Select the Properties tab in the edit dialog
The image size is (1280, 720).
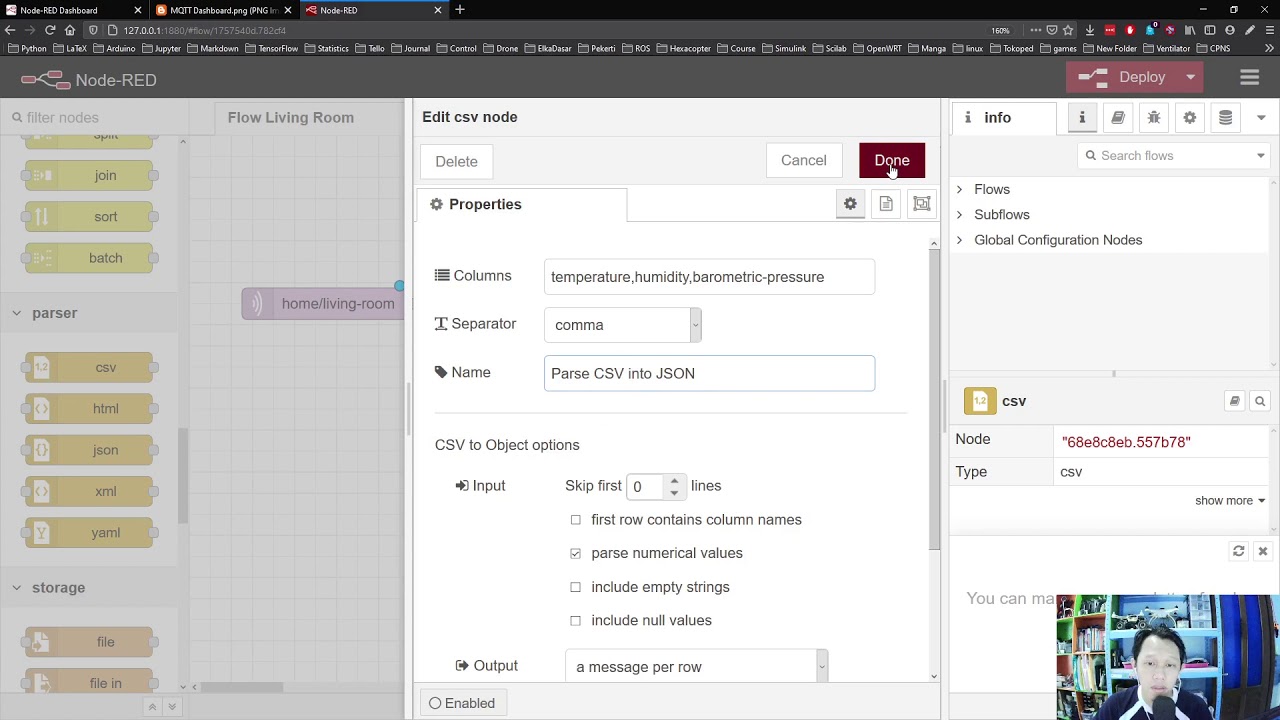(x=522, y=204)
